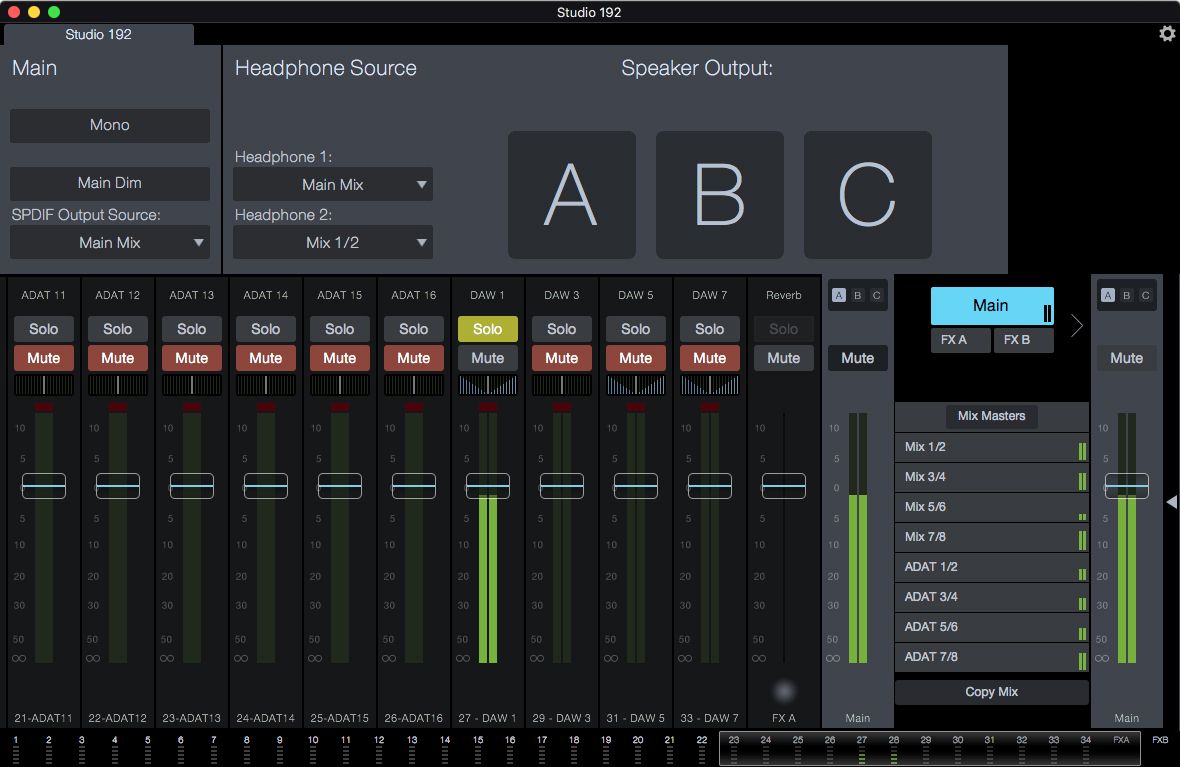Select ADAT 3/4 in Mix Masters
This screenshot has width=1180, height=767.
992,597
